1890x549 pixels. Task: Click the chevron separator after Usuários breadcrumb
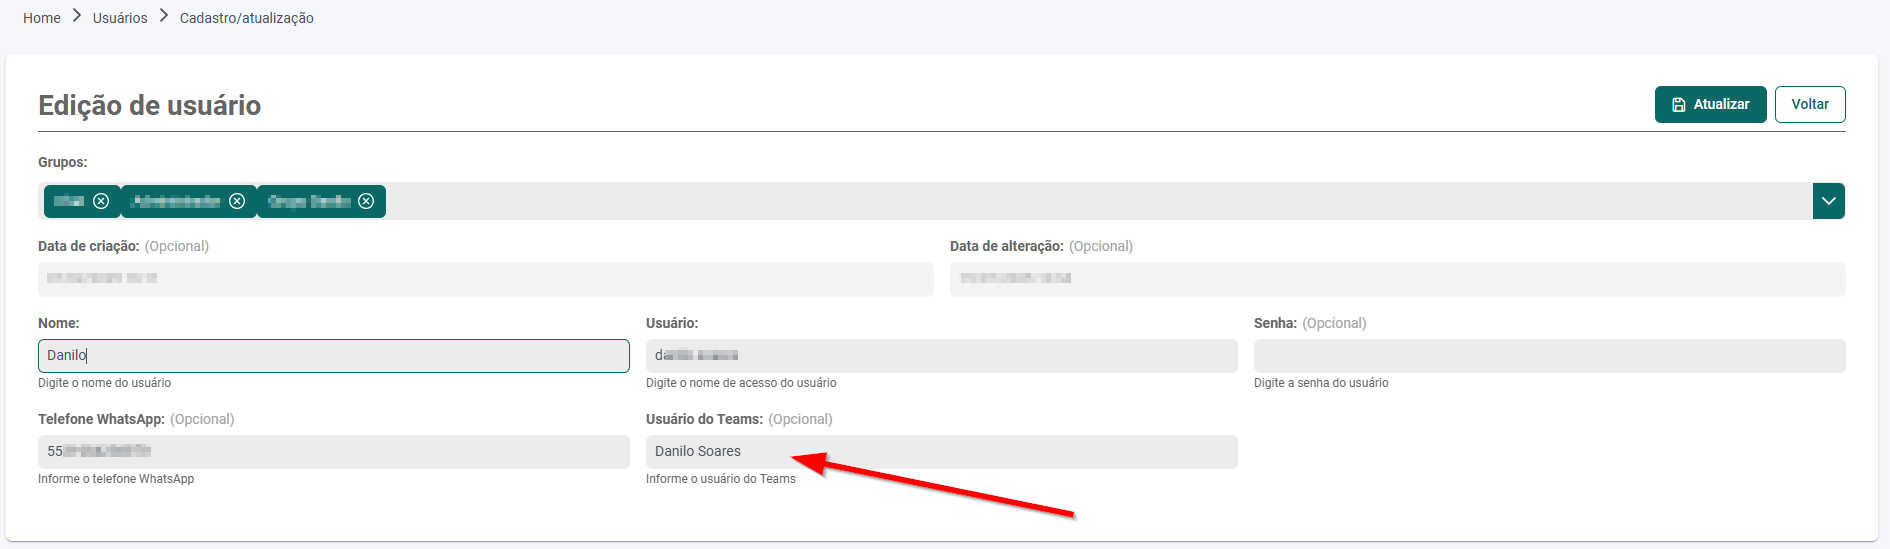click(164, 17)
